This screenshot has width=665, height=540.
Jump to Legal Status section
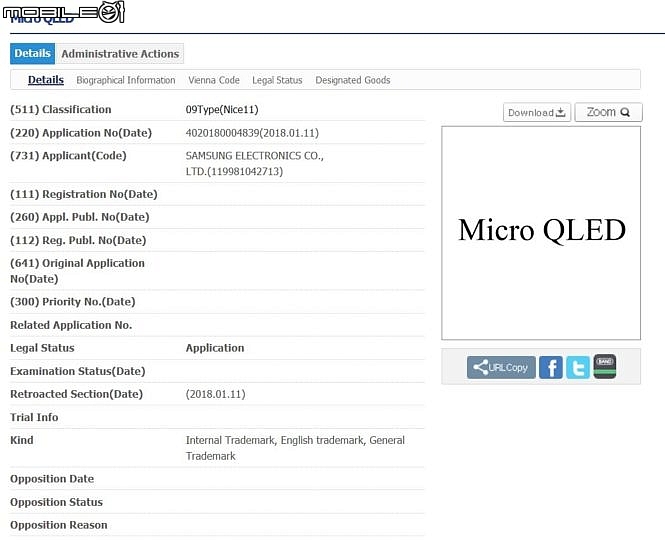277,80
